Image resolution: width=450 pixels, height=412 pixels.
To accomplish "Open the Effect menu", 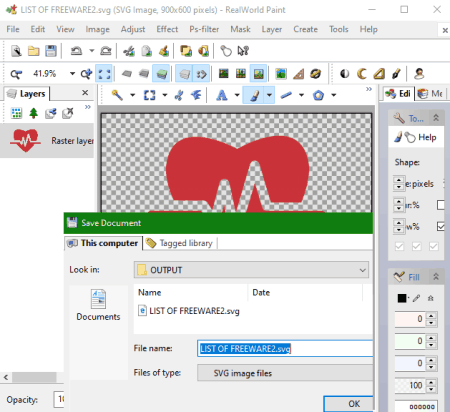I will click(167, 29).
